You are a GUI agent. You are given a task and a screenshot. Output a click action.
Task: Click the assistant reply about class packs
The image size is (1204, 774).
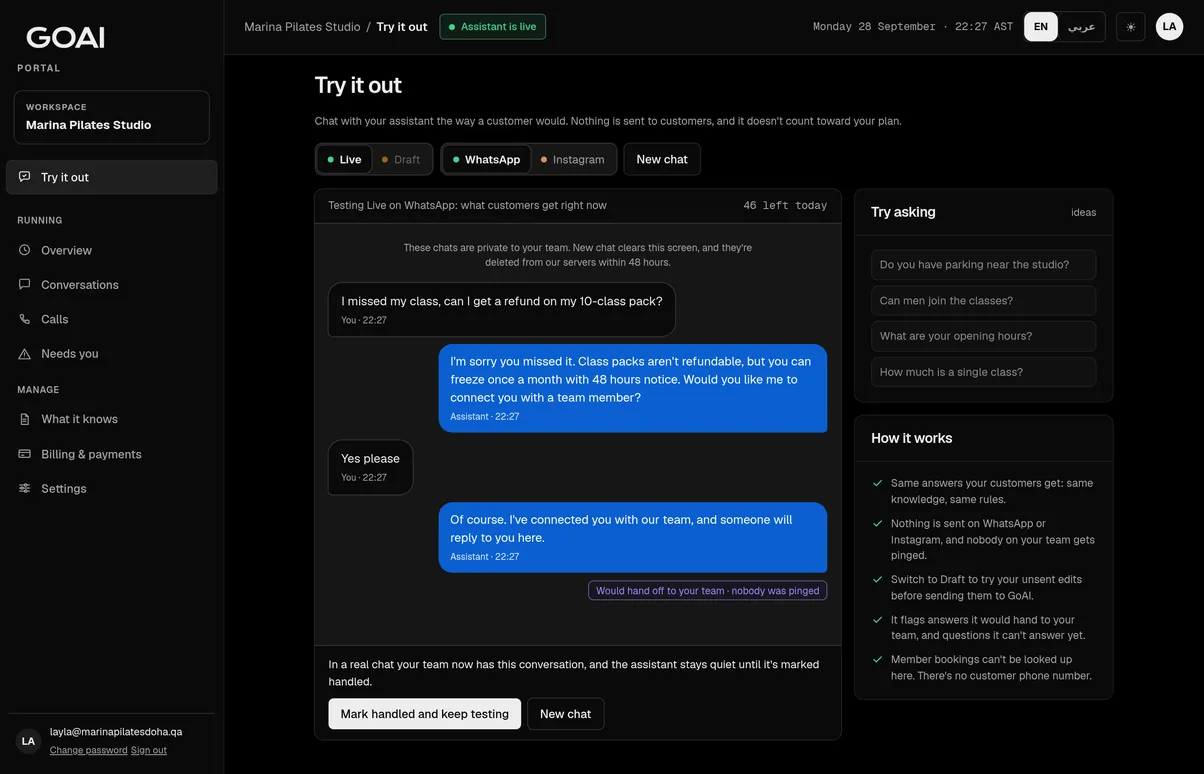633,388
